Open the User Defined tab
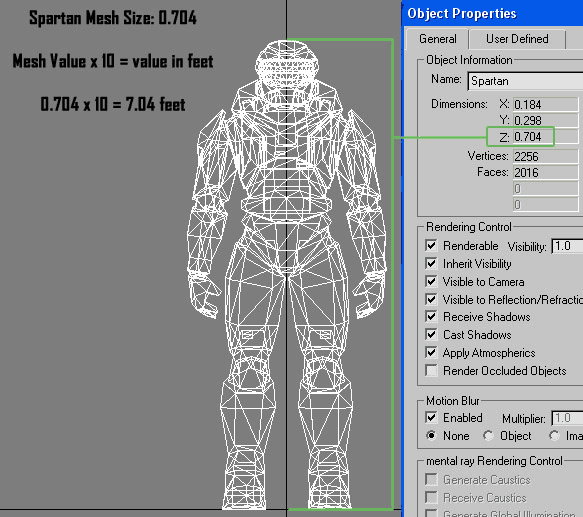The image size is (583, 517). point(517,39)
